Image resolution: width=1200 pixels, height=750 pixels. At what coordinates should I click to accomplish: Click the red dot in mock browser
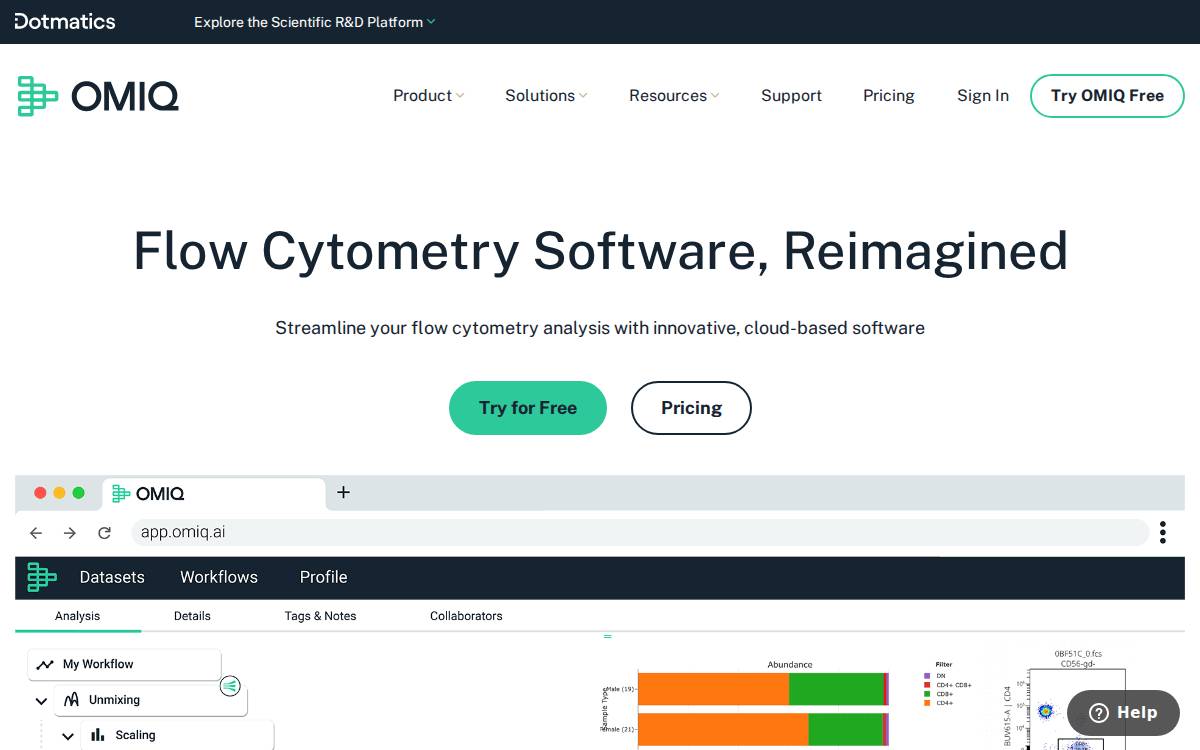click(x=41, y=493)
